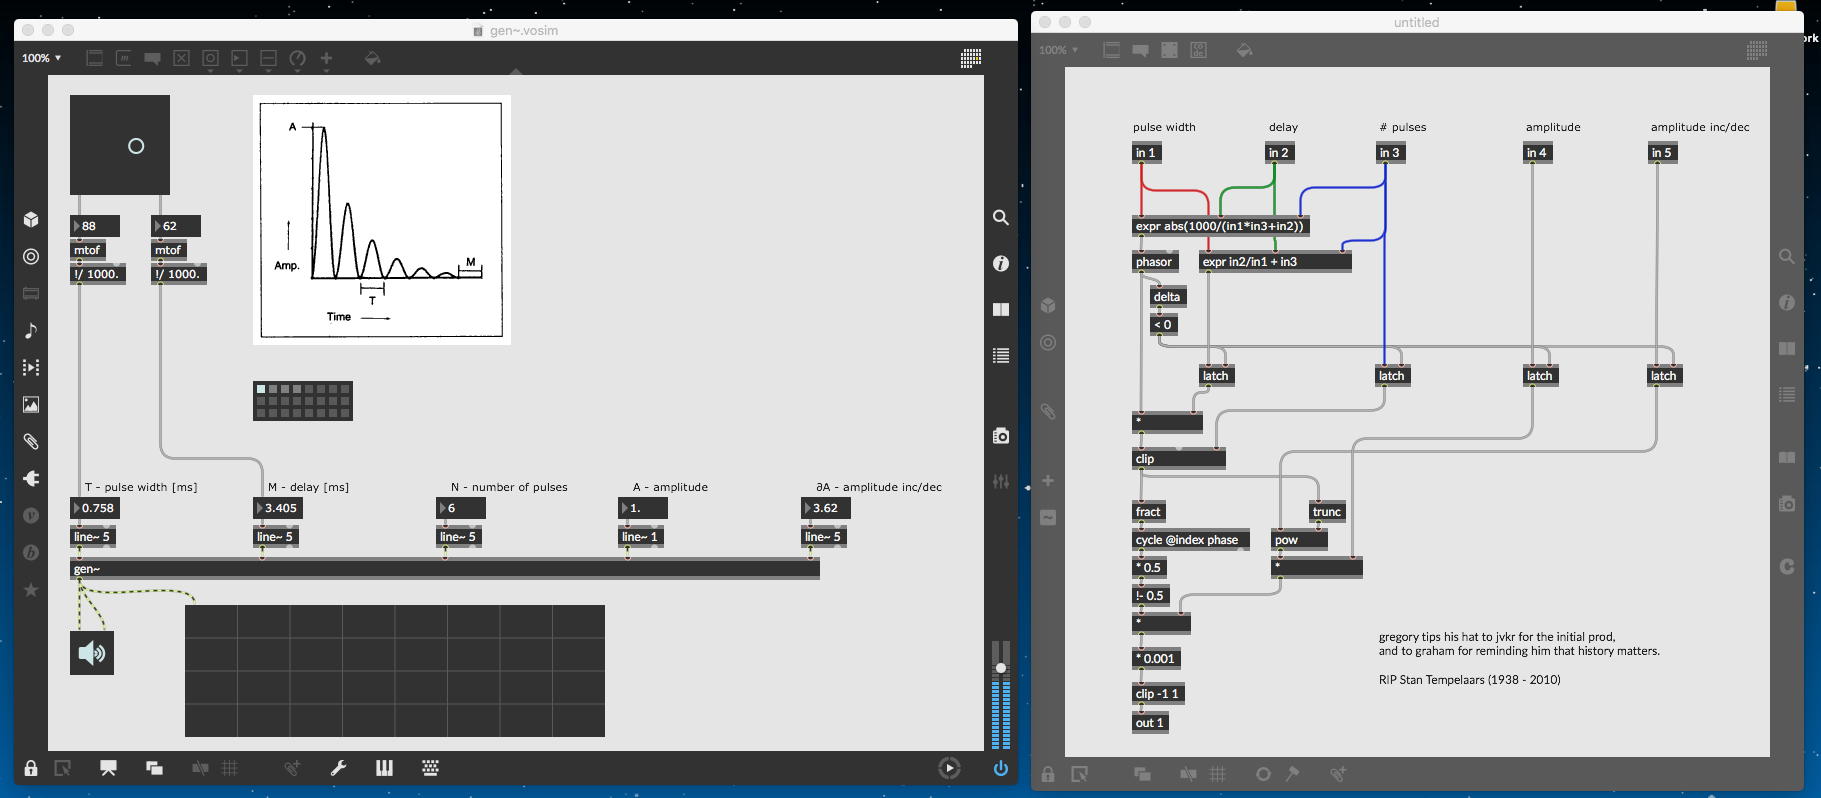The width and height of the screenshot is (1821, 798).
Task: Click the circle handle in the 2D pictslider
Action: pos(136,146)
